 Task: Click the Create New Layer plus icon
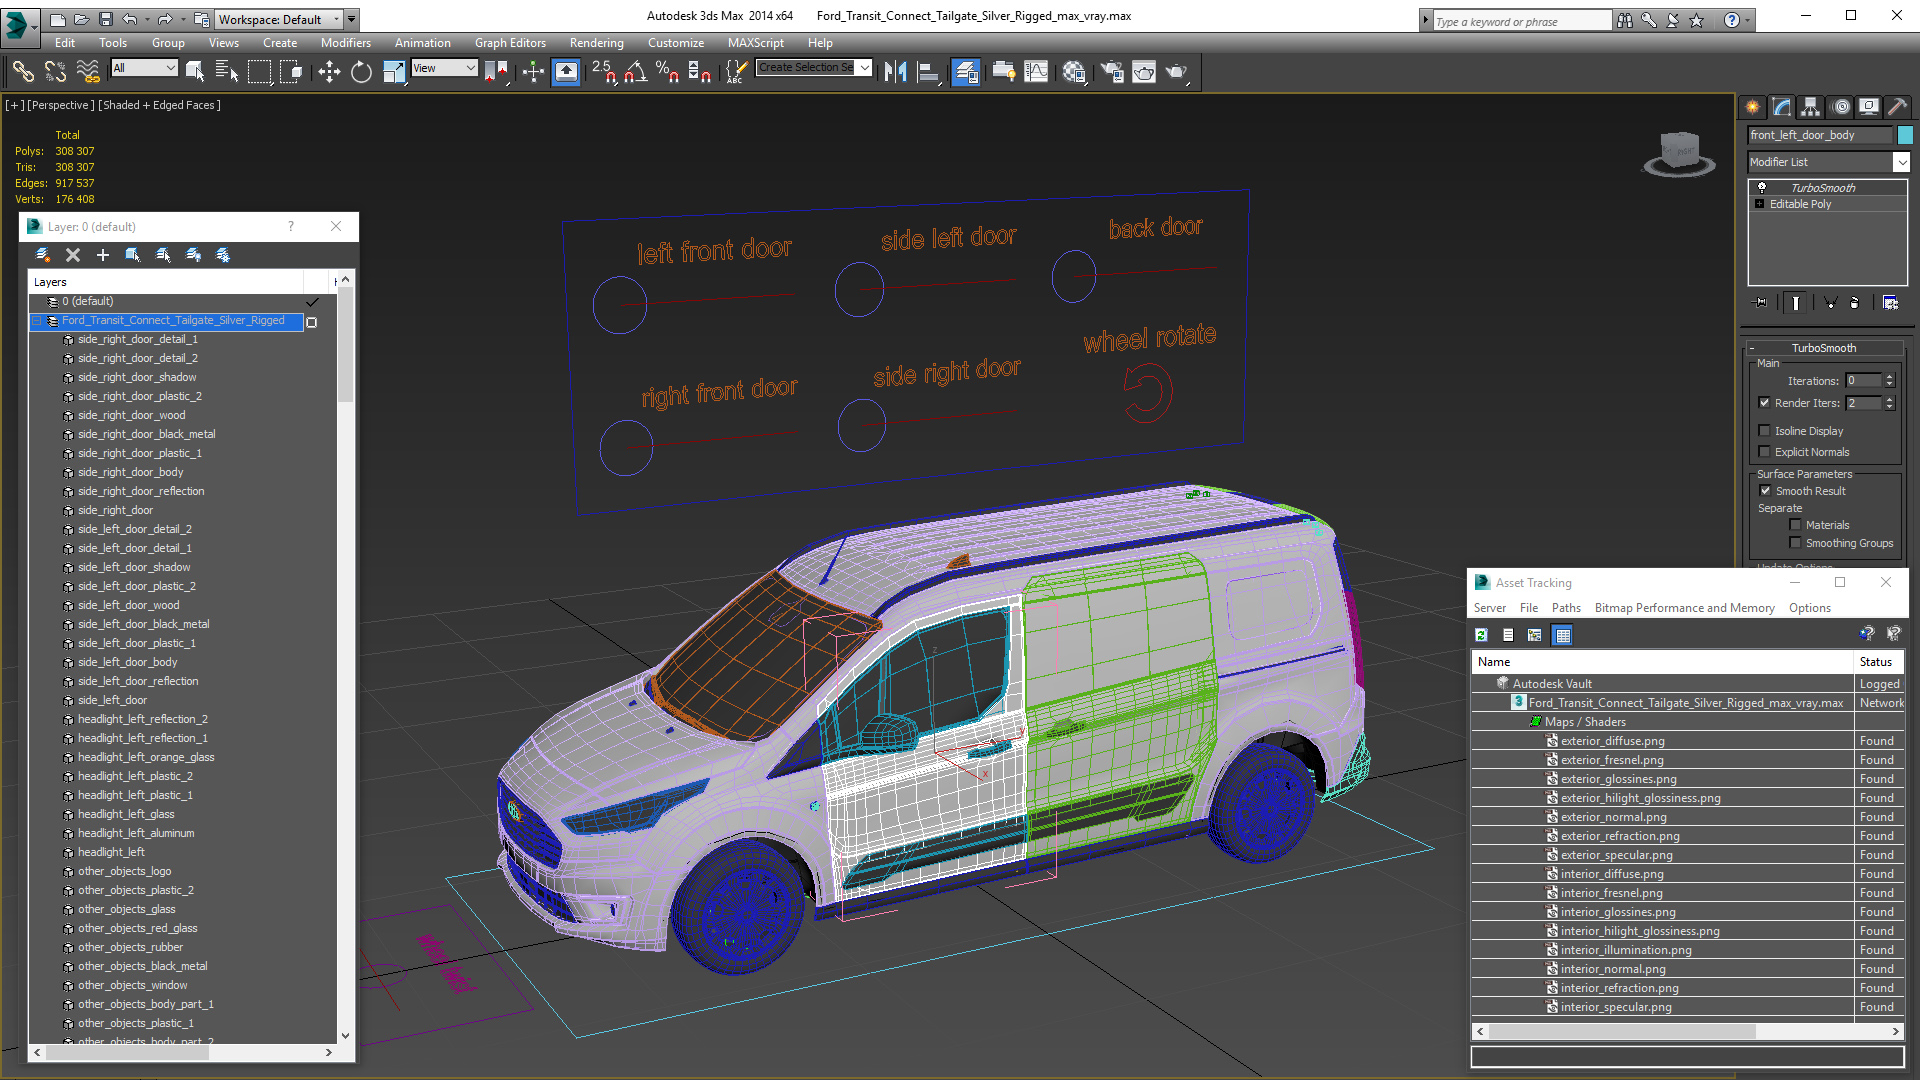point(102,255)
